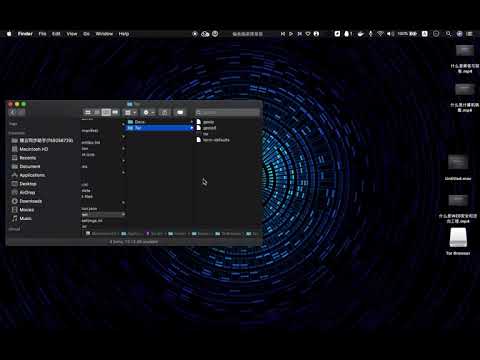Expand the Tor folder chevron
Image resolution: width=480 pixels, height=360 pixels.
pyautogui.click(x=191, y=128)
